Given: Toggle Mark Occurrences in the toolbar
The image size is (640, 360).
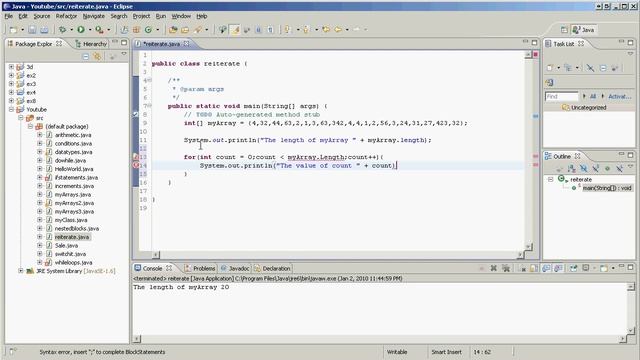Looking at the screenshot, I should (235, 30).
